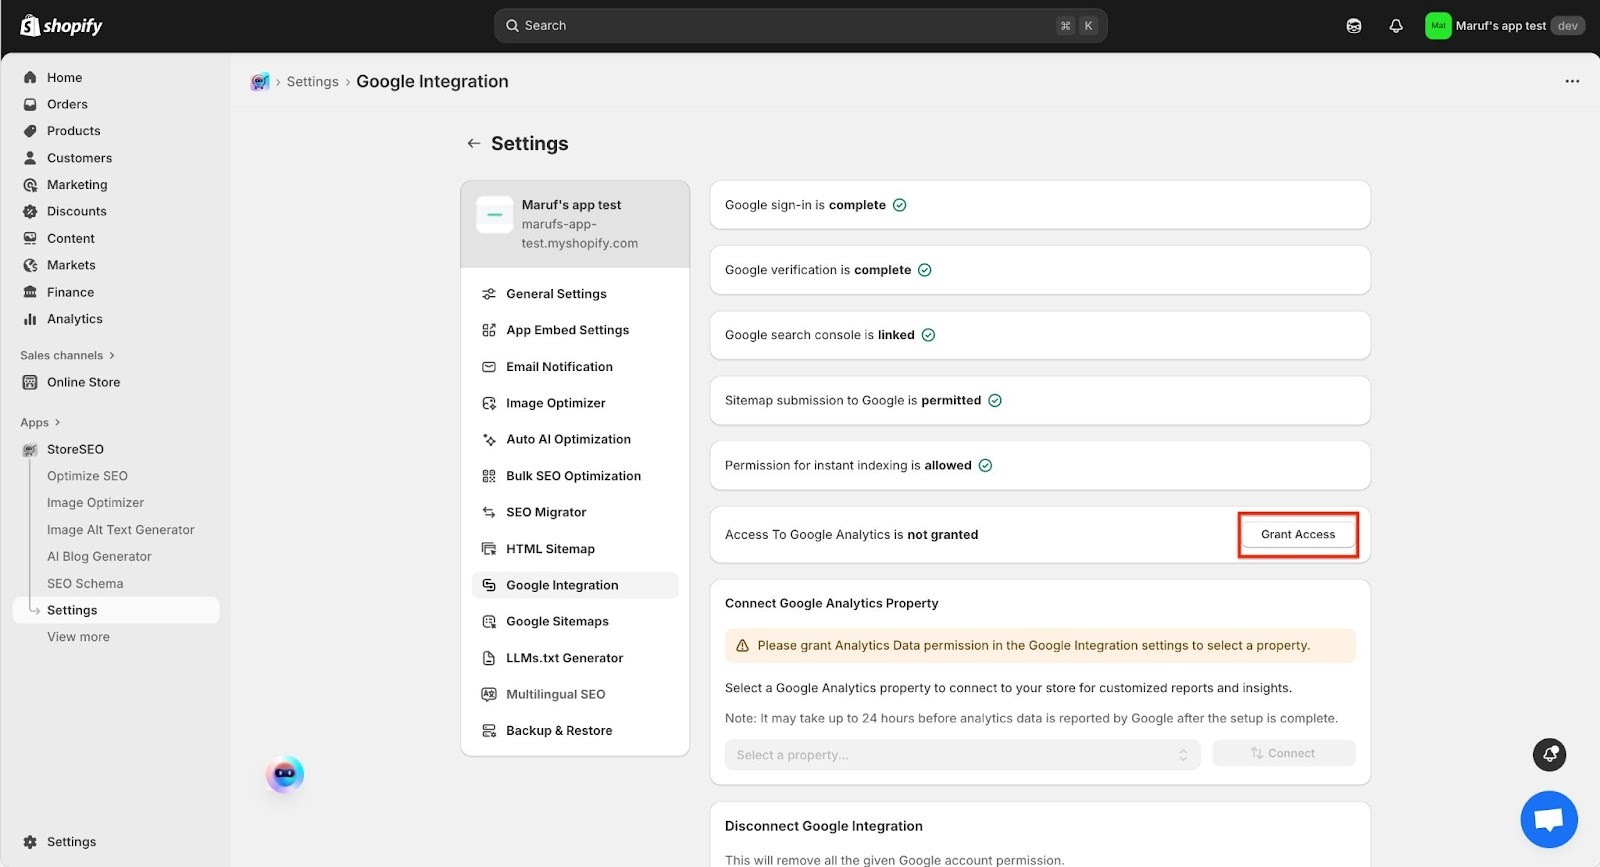Select highlighted Settings under StoreSEO
Image resolution: width=1600 pixels, height=867 pixels.
click(116, 610)
